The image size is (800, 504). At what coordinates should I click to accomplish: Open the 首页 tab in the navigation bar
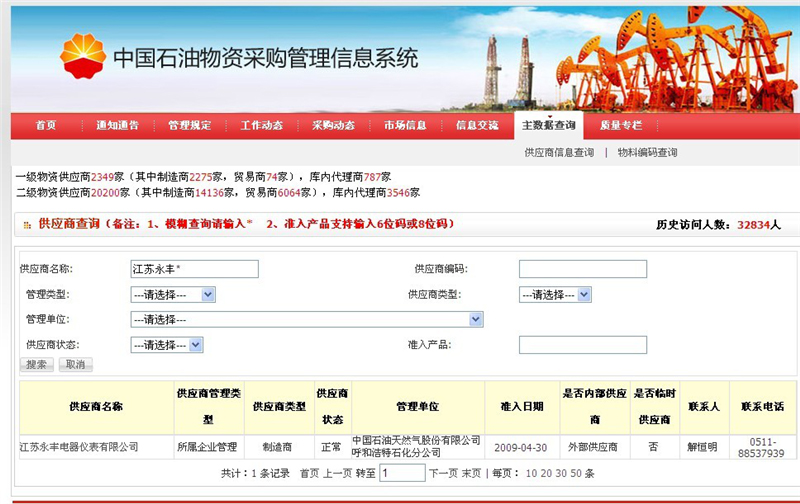45,126
